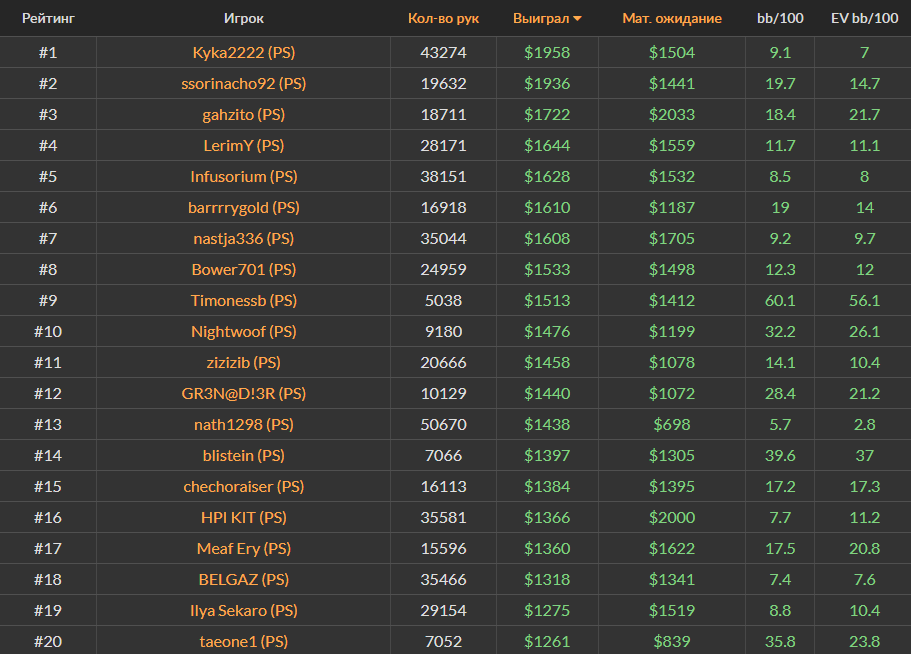This screenshot has width=911, height=654.
Task: View nath1298 (PS) player page
Action: 243,424
